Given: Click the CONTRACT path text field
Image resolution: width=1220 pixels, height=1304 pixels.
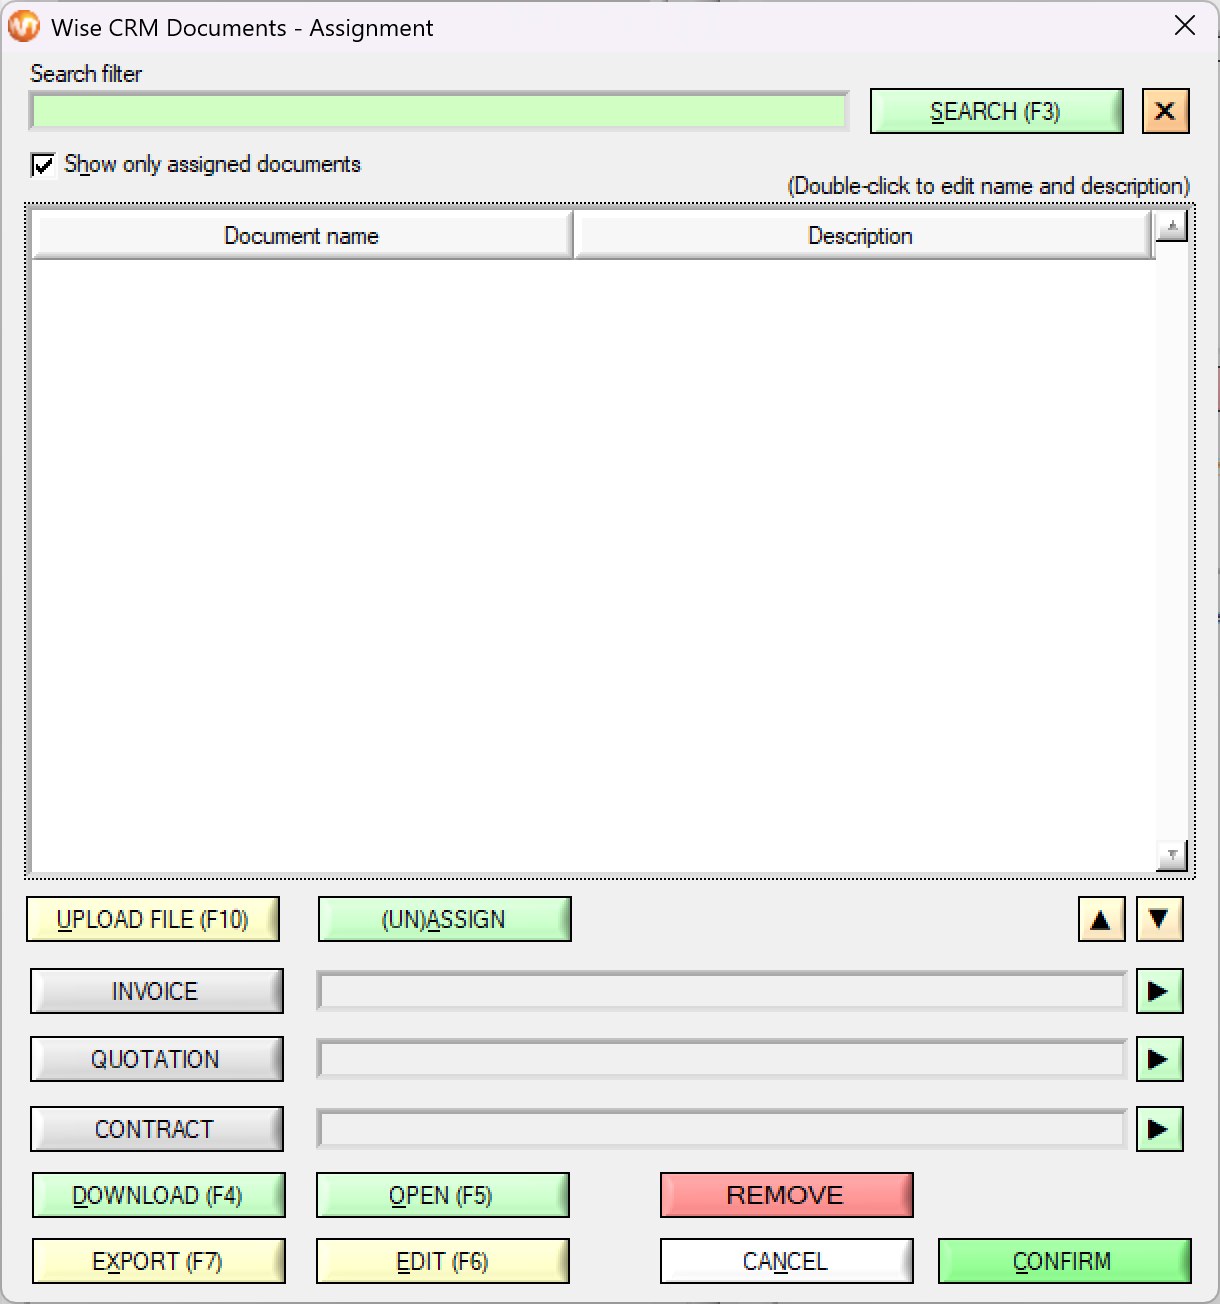Looking at the screenshot, I should 722,1129.
